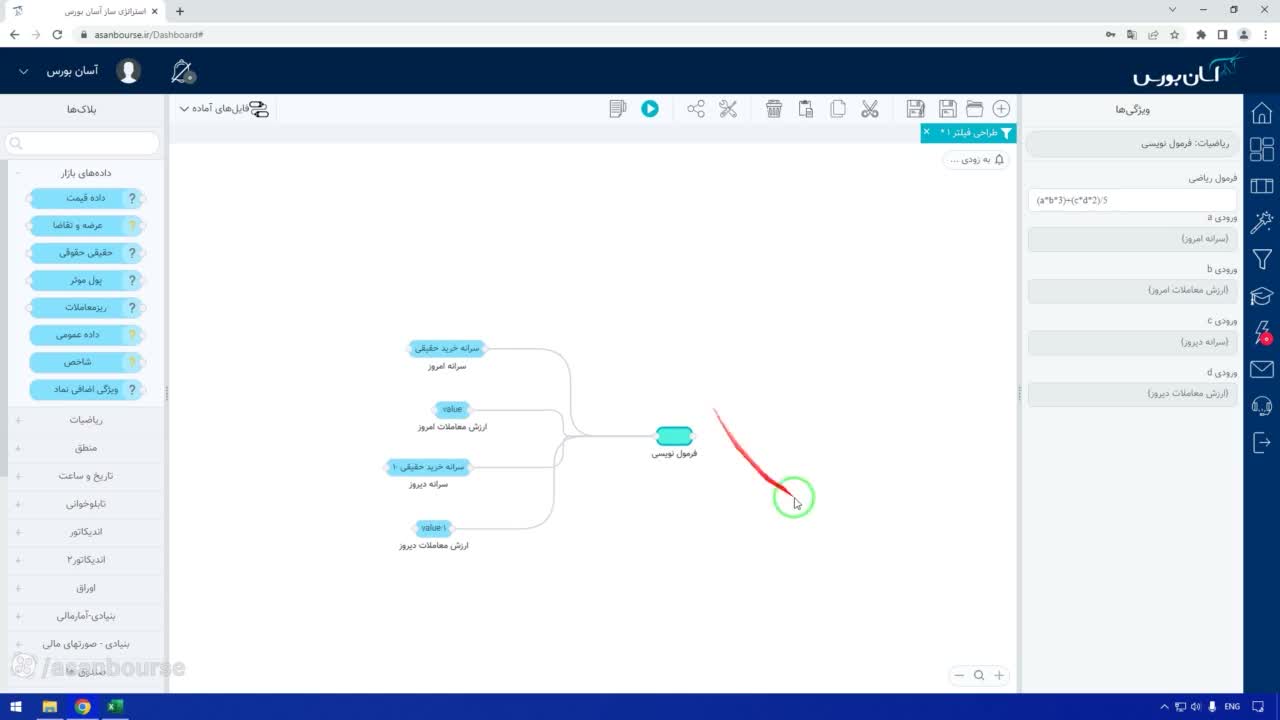Expand the ریاضیات blocks category
This screenshot has width=1280, height=720.
[x=86, y=420]
